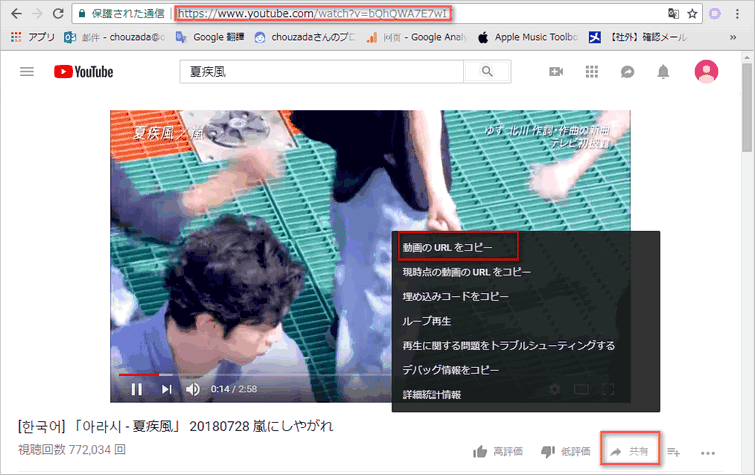Viewport: 755px width, 475px height.
Task: Click the translate page icon
Action: [673, 13]
